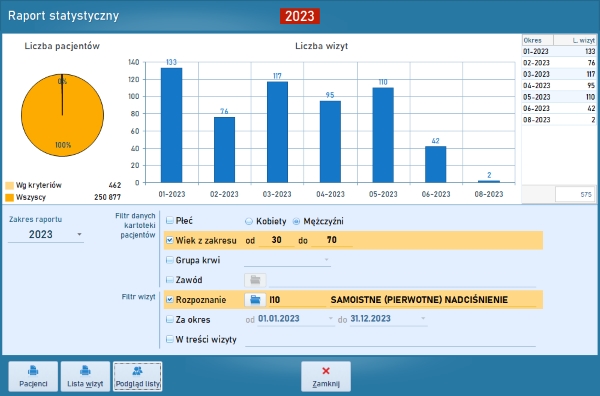
Task: Open Podgląd listy preview
Action: tap(138, 376)
